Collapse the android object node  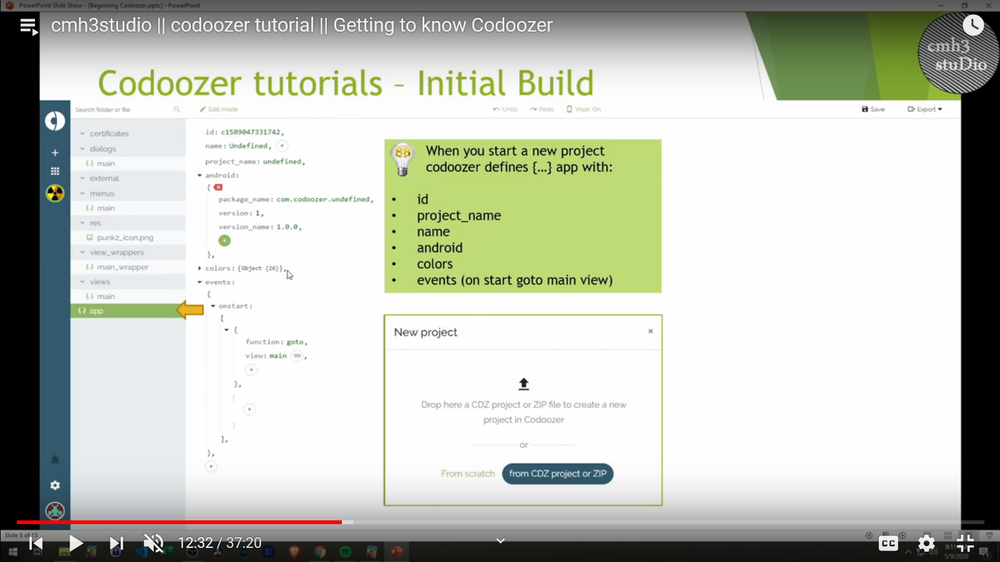pos(200,175)
